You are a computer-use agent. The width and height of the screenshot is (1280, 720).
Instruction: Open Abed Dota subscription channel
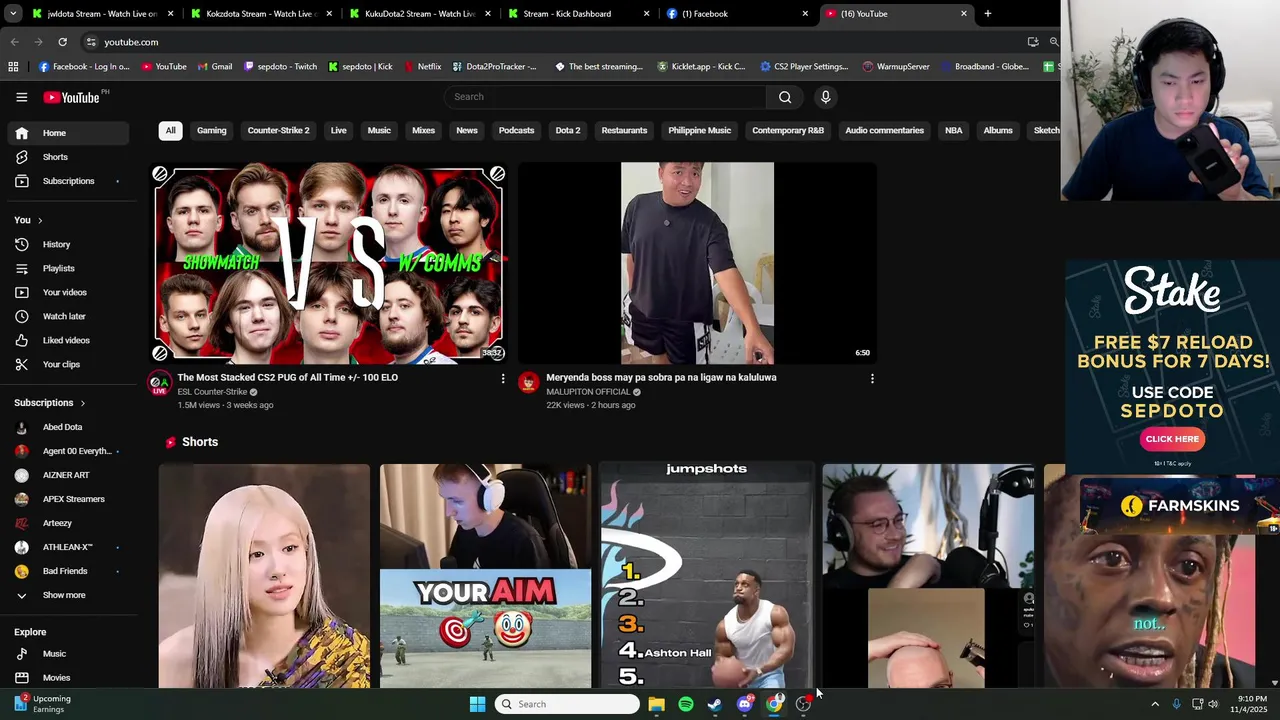click(x=68, y=427)
